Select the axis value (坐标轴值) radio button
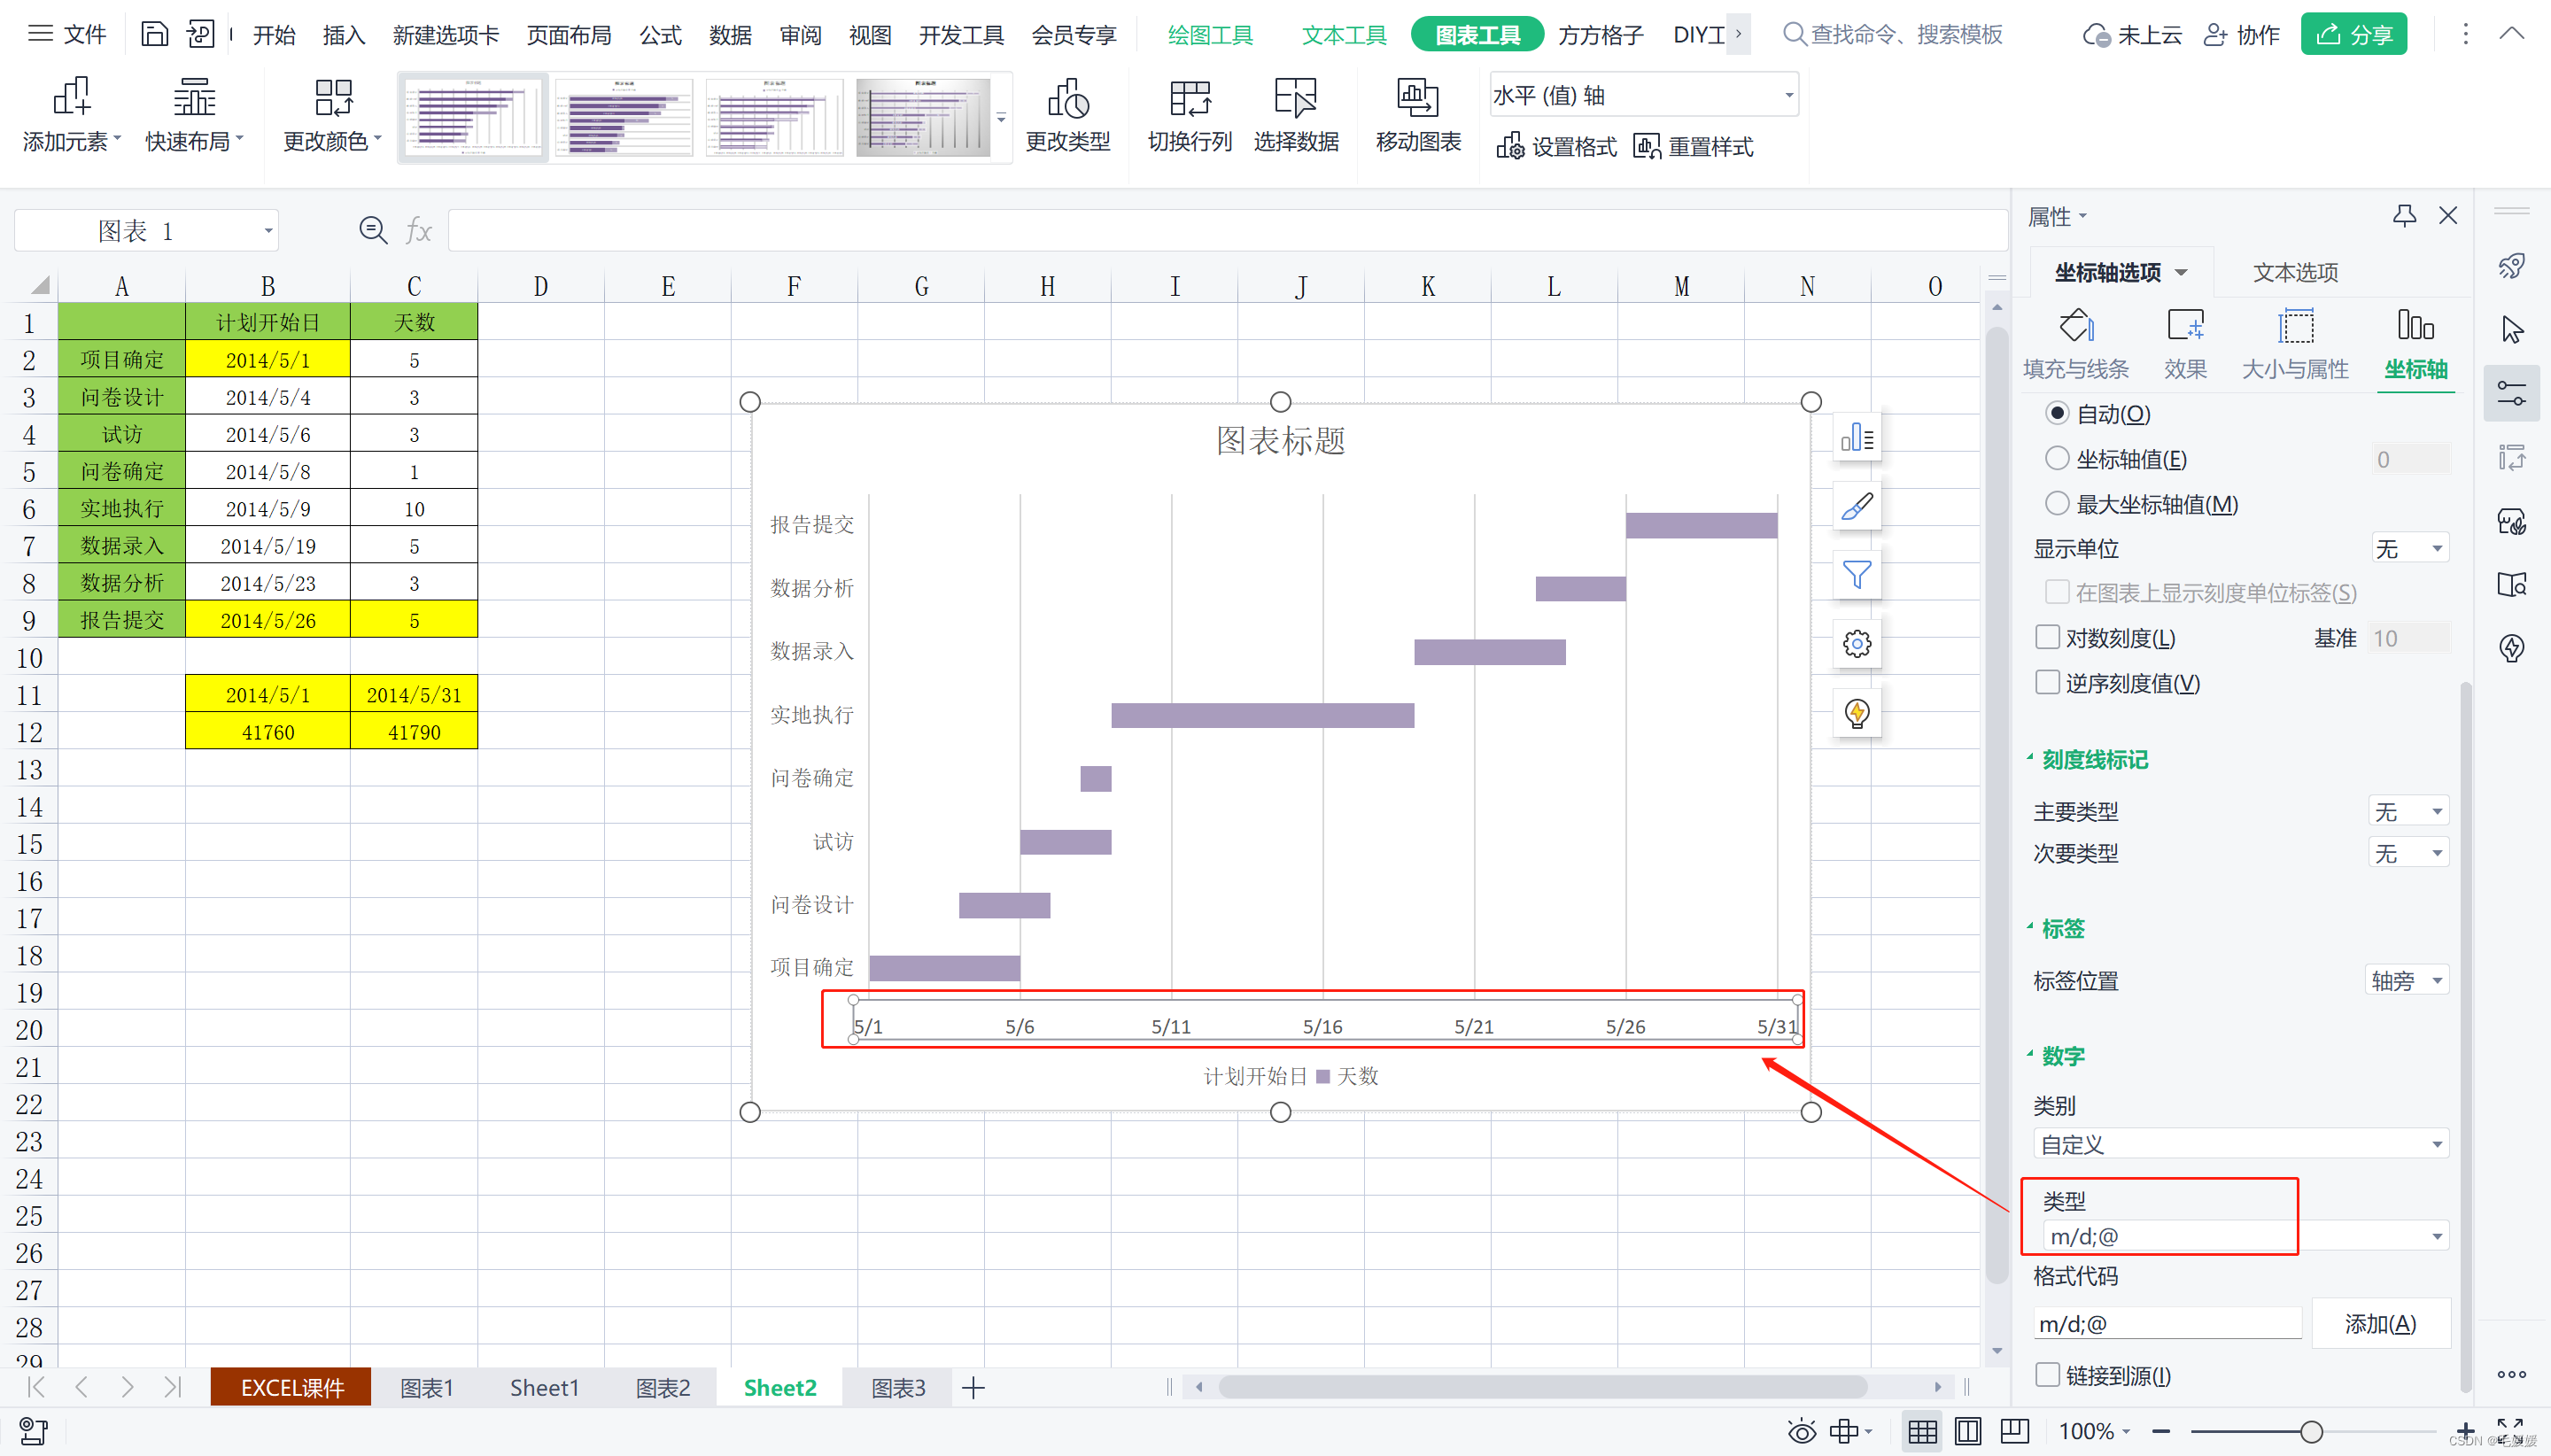The height and width of the screenshot is (1456, 2551). (2056, 458)
